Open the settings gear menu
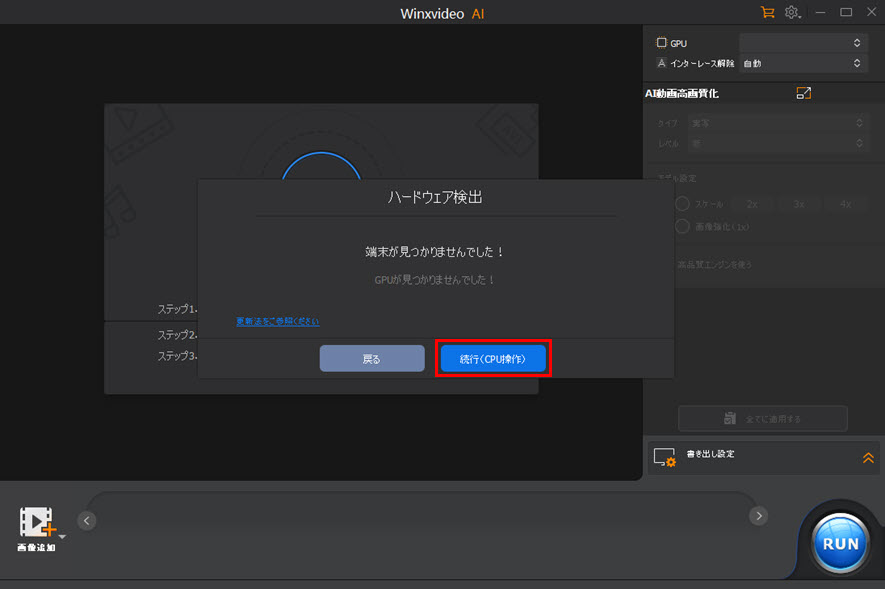This screenshot has width=885, height=589. click(792, 13)
